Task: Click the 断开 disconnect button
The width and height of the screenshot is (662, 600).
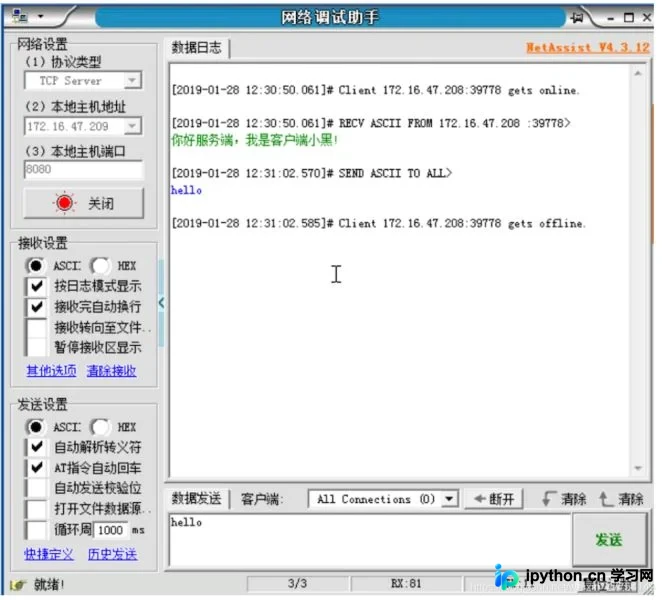Action: 494,500
